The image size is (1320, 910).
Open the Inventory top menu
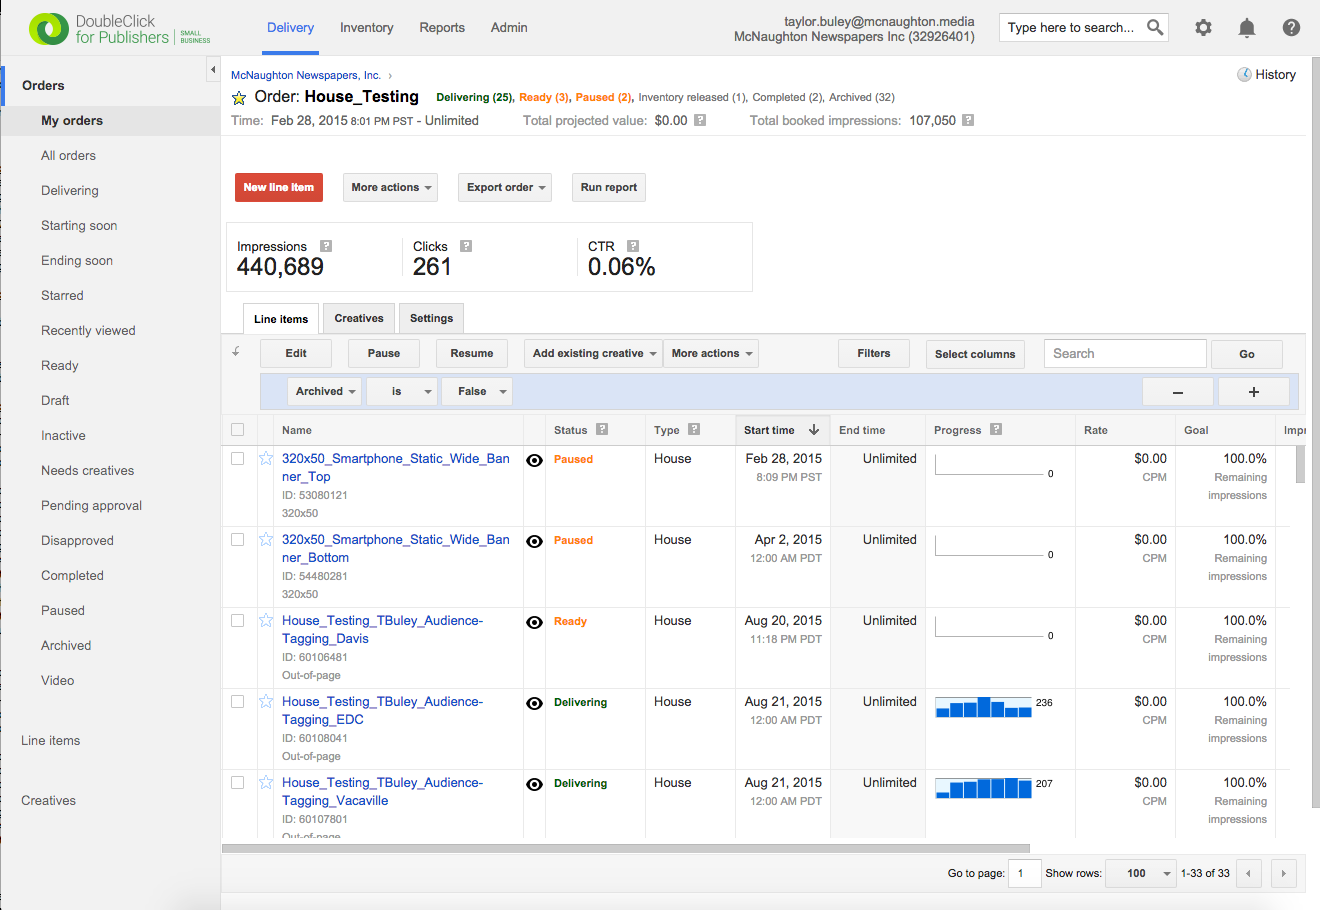coord(366,28)
